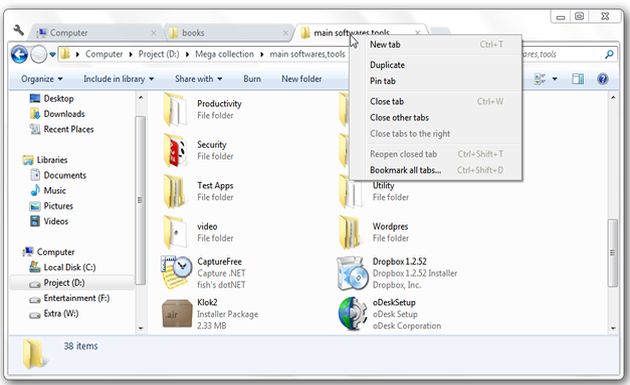Click the '38 items' status text

80,346
